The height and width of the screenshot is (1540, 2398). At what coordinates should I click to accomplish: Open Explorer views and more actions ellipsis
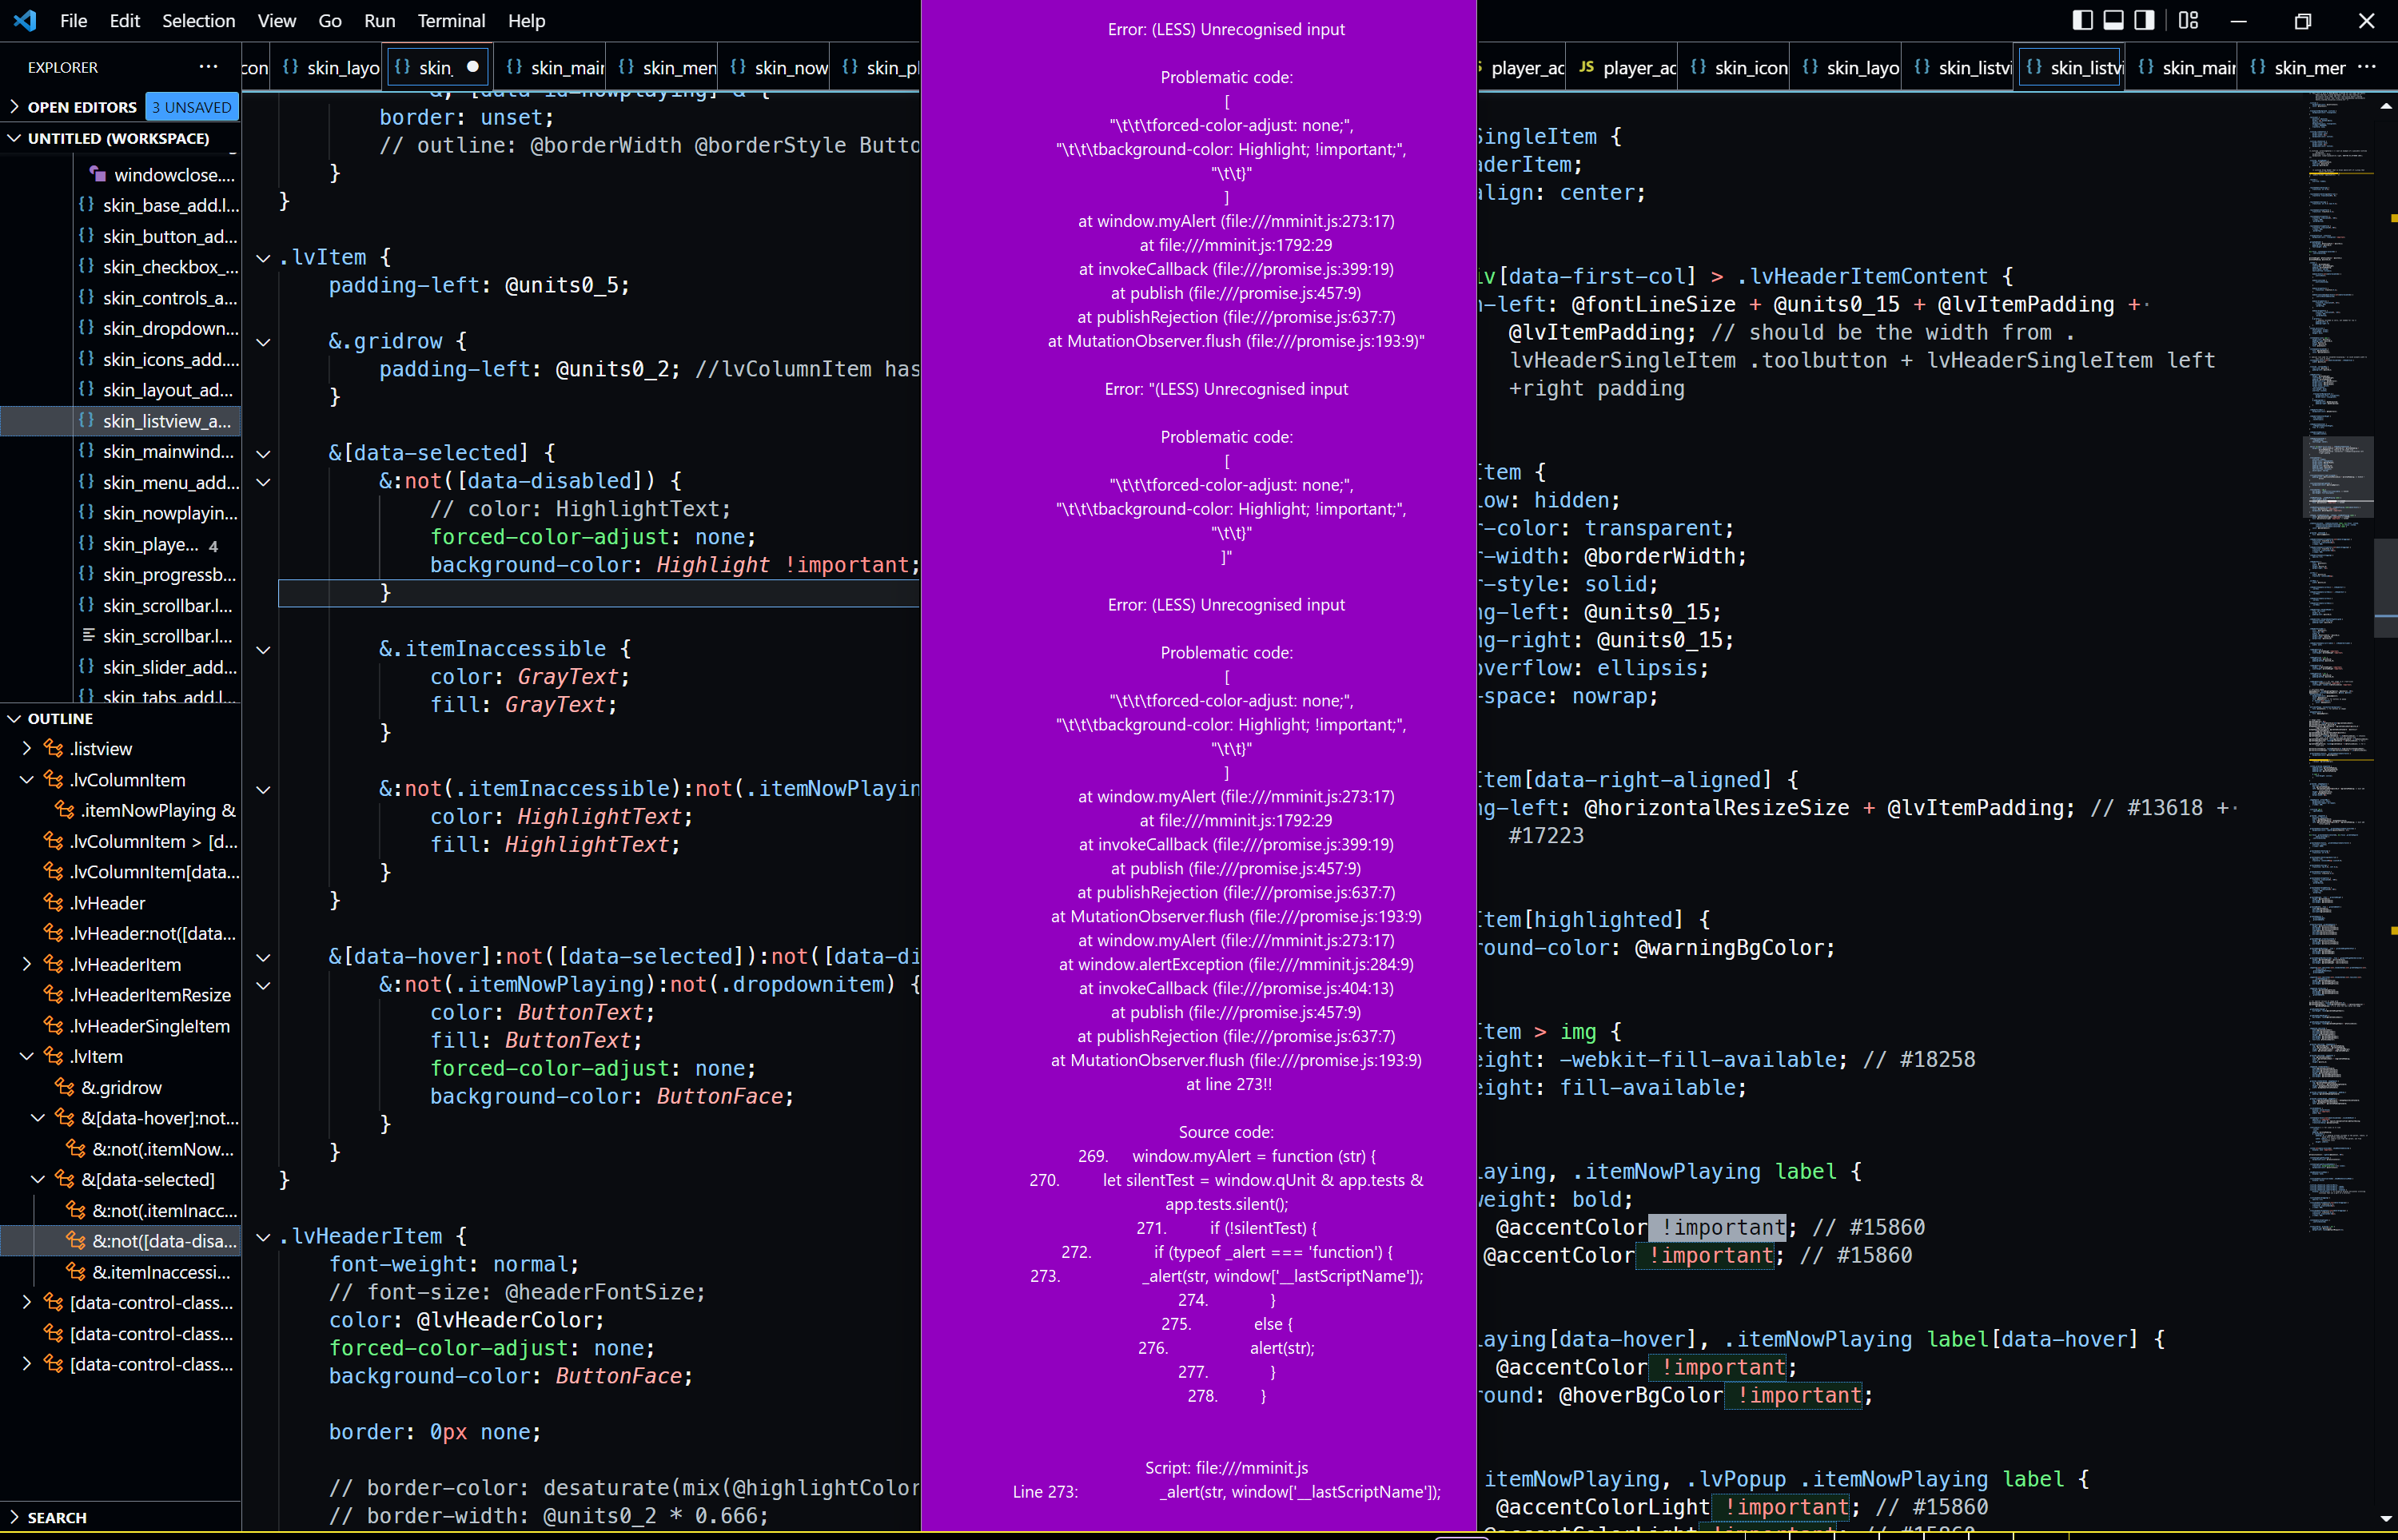(208, 67)
